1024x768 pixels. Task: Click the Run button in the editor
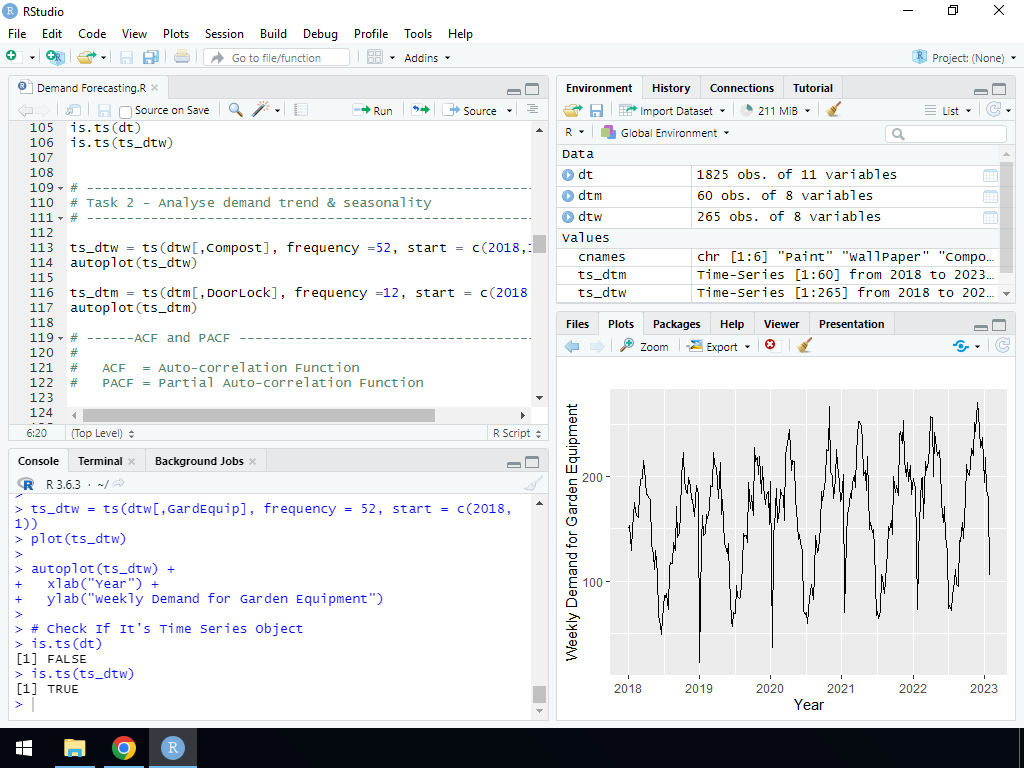click(375, 110)
